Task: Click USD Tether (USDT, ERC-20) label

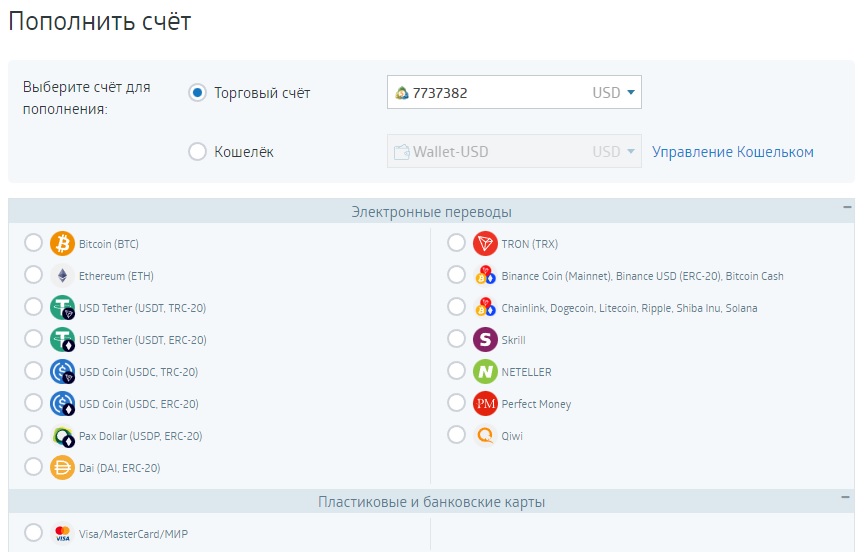Action: tap(143, 340)
